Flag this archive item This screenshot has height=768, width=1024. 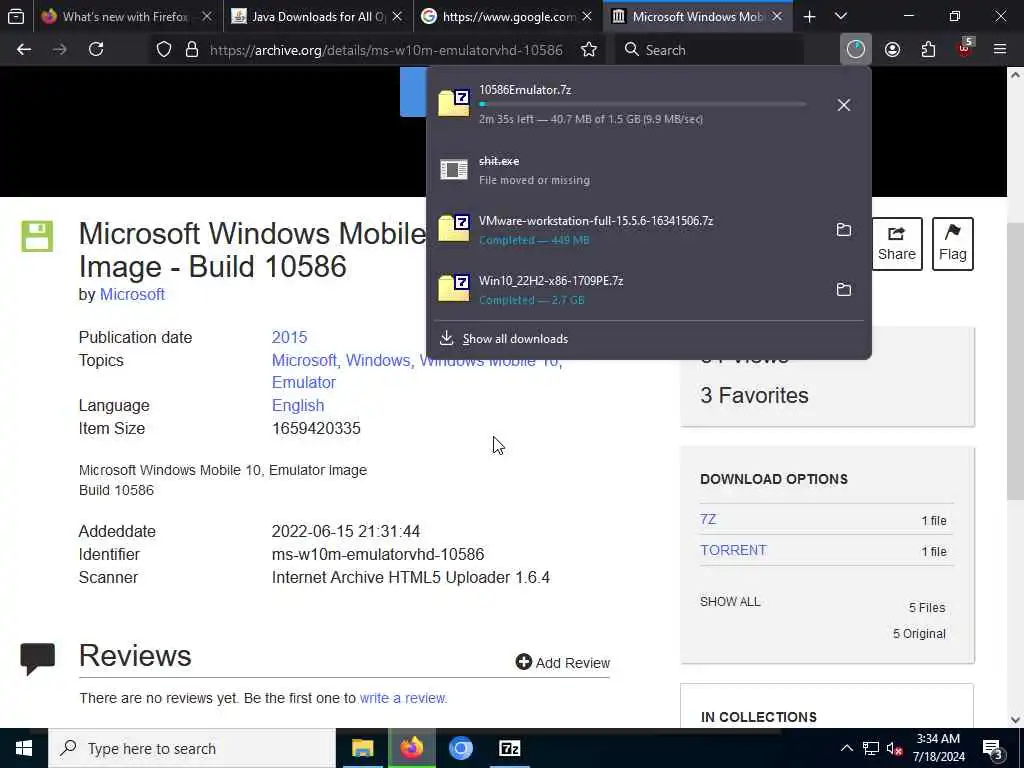click(953, 244)
